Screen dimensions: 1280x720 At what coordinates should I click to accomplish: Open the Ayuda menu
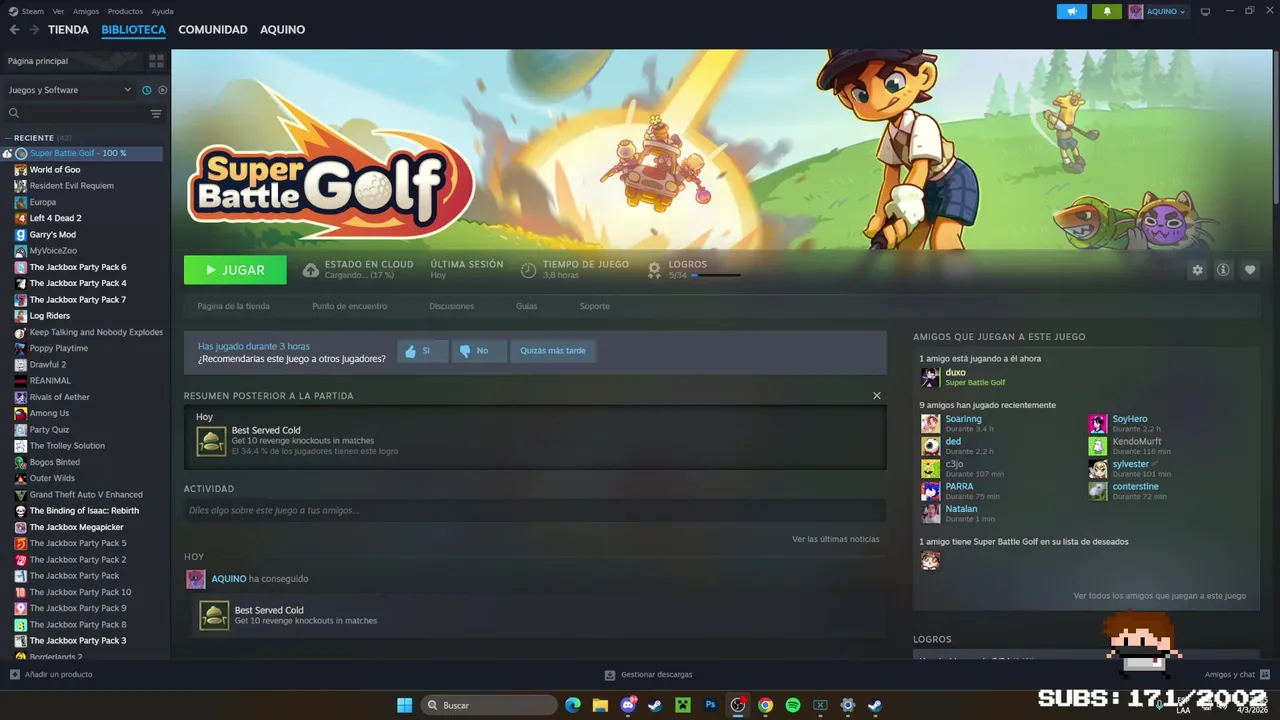tap(163, 11)
